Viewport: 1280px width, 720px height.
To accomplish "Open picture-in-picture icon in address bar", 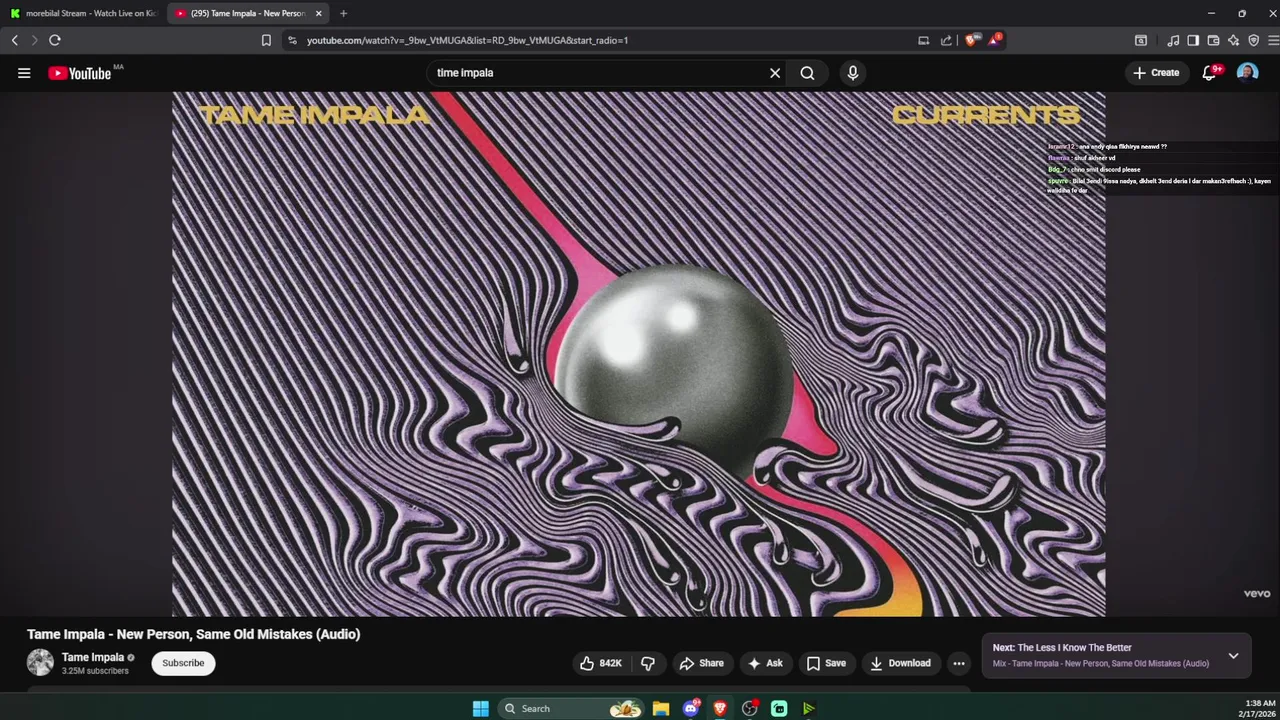I will click(x=923, y=40).
